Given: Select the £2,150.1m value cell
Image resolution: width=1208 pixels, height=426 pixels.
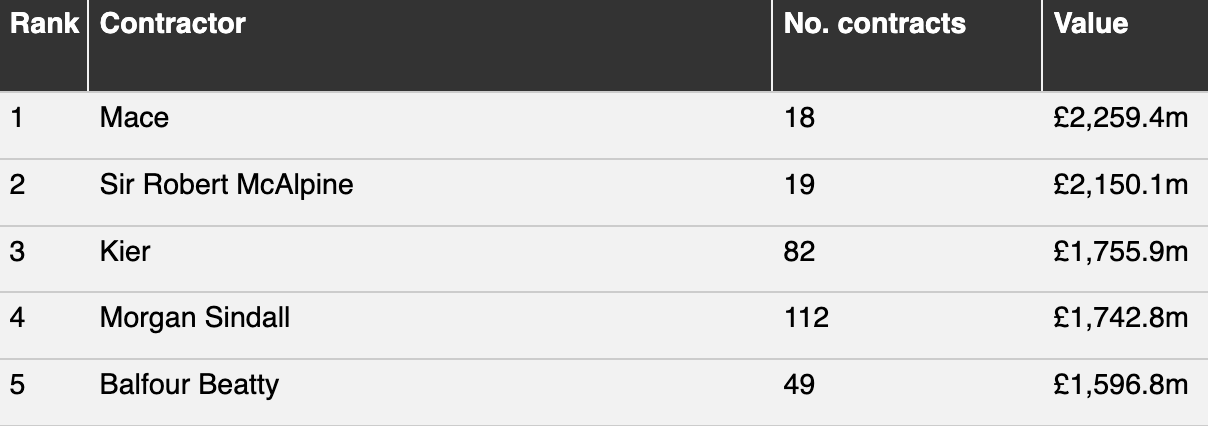Looking at the screenshot, I should click(1120, 185).
